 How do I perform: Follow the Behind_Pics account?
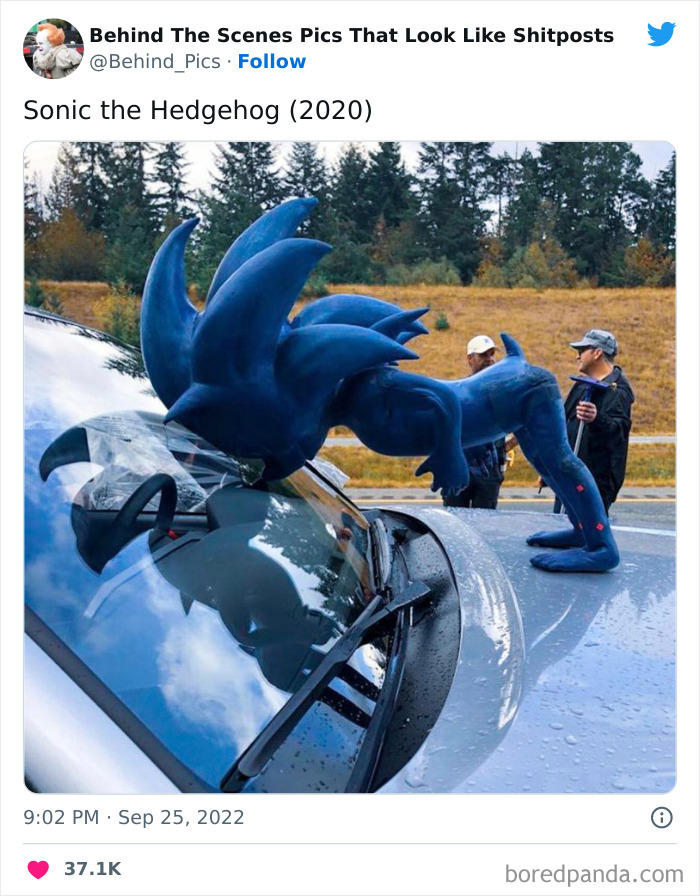(x=271, y=61)
